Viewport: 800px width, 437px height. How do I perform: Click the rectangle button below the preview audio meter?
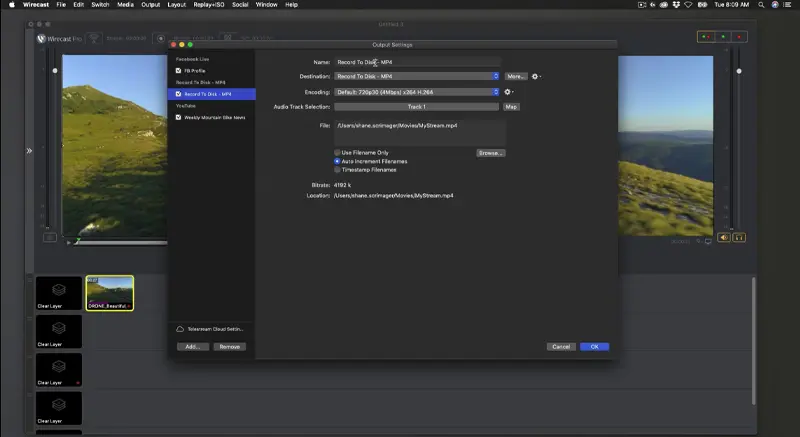[x=49, y=237]
